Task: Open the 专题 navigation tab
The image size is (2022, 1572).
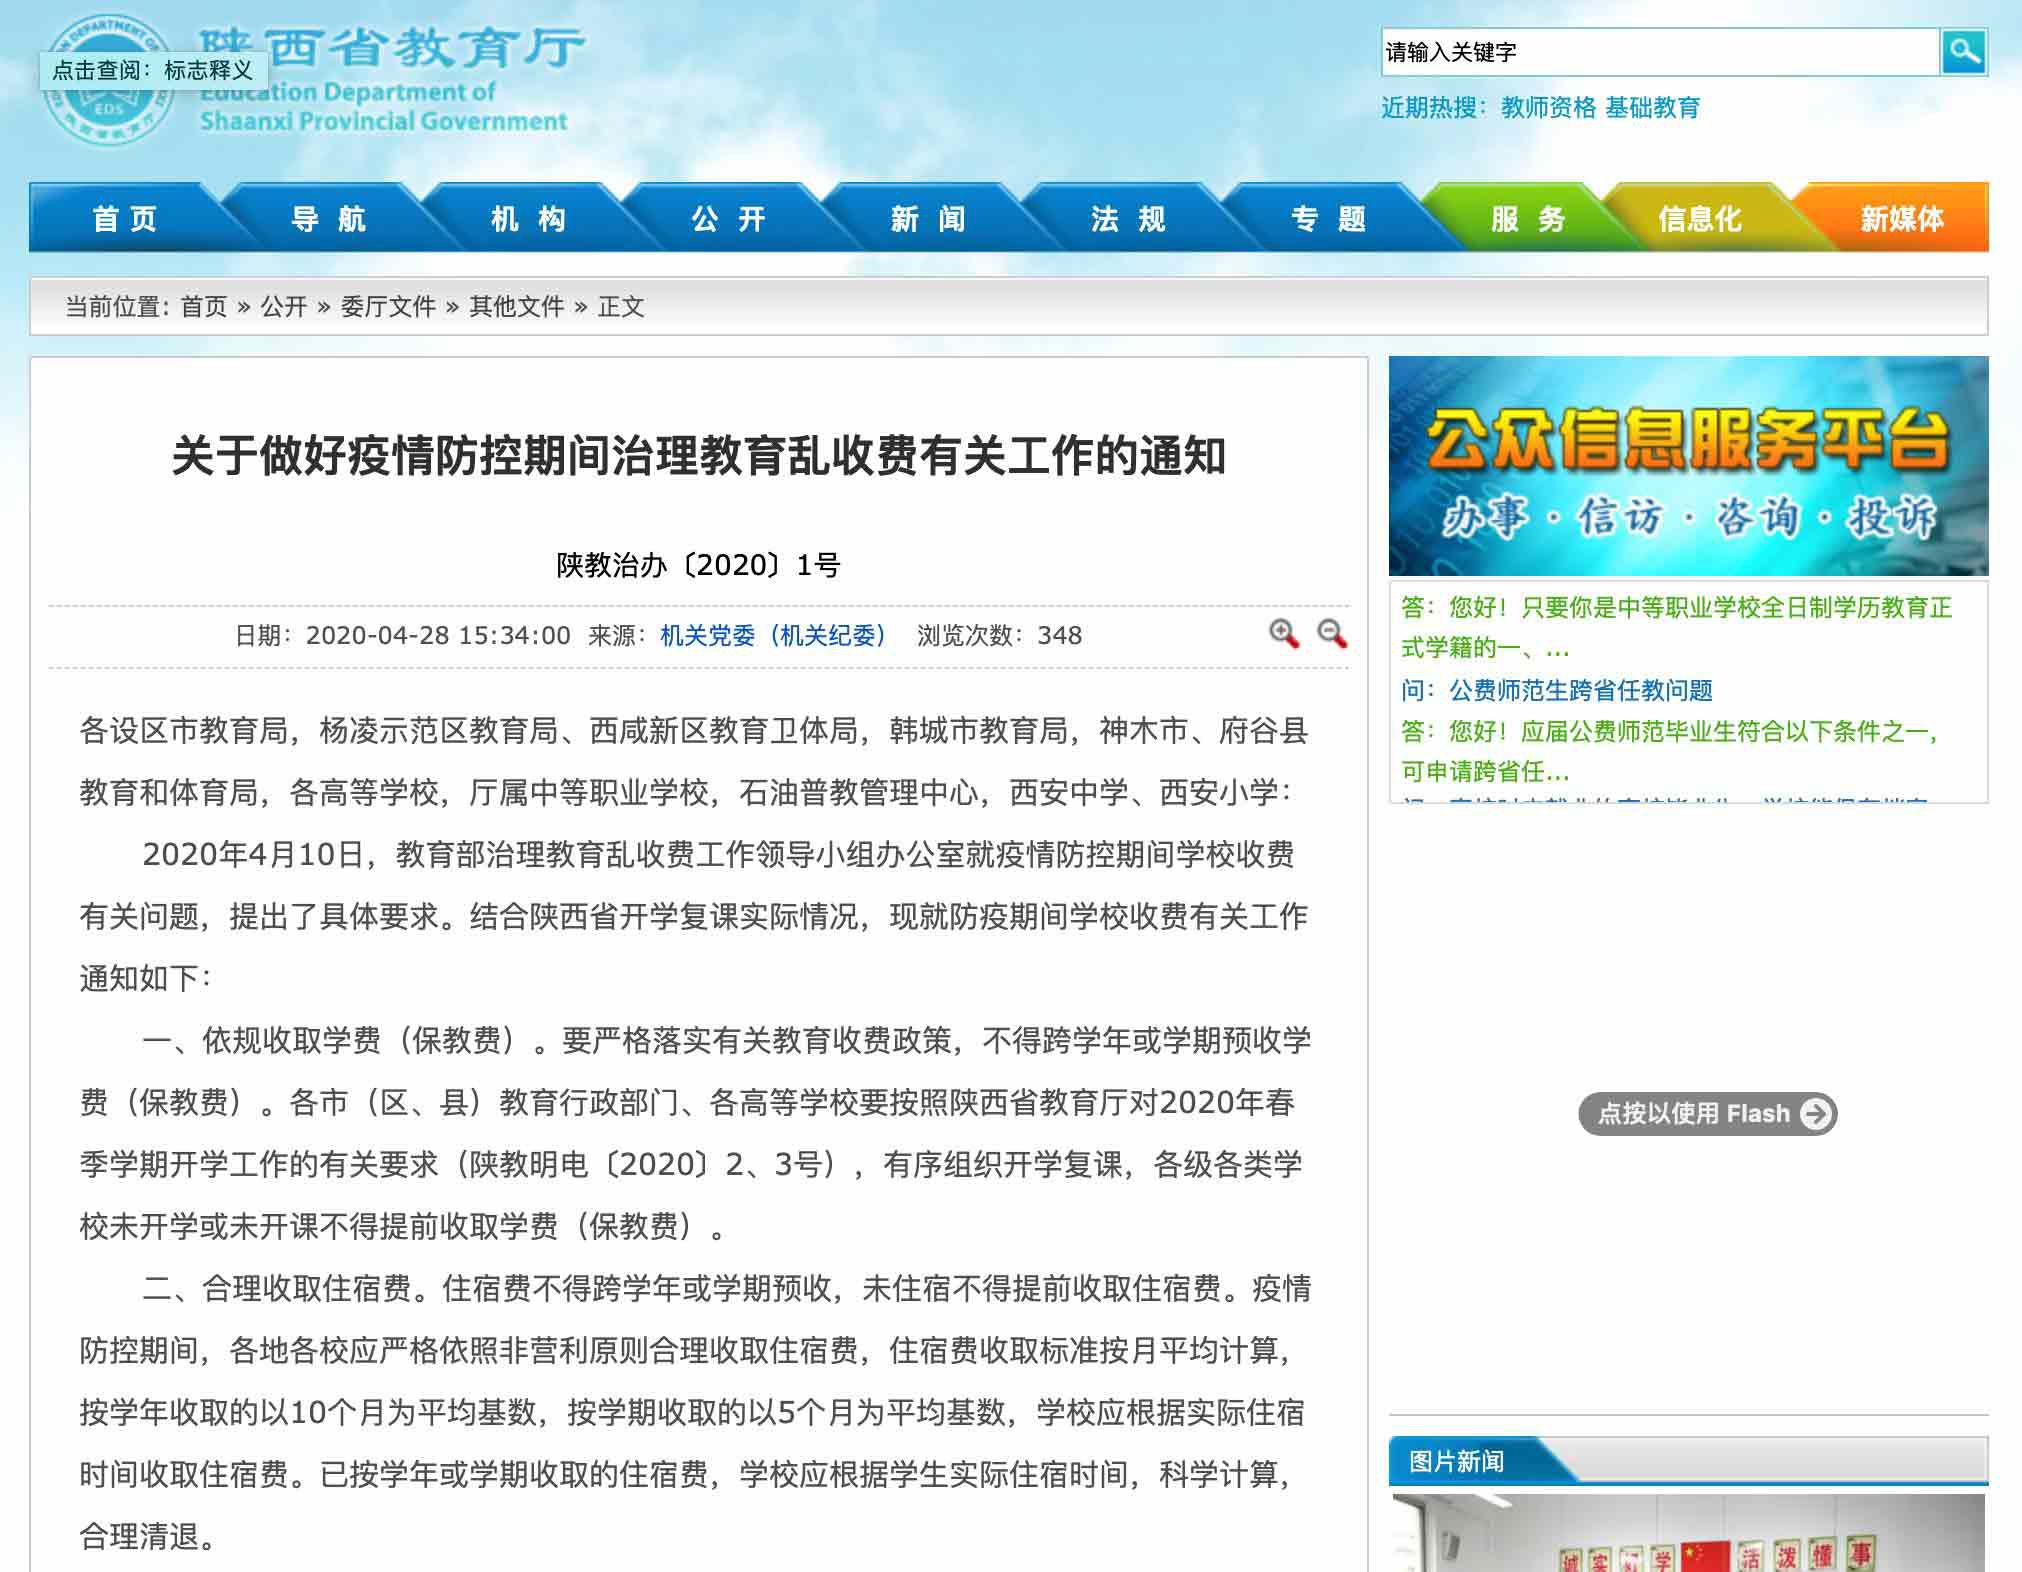Action: tap(1328, 219)
